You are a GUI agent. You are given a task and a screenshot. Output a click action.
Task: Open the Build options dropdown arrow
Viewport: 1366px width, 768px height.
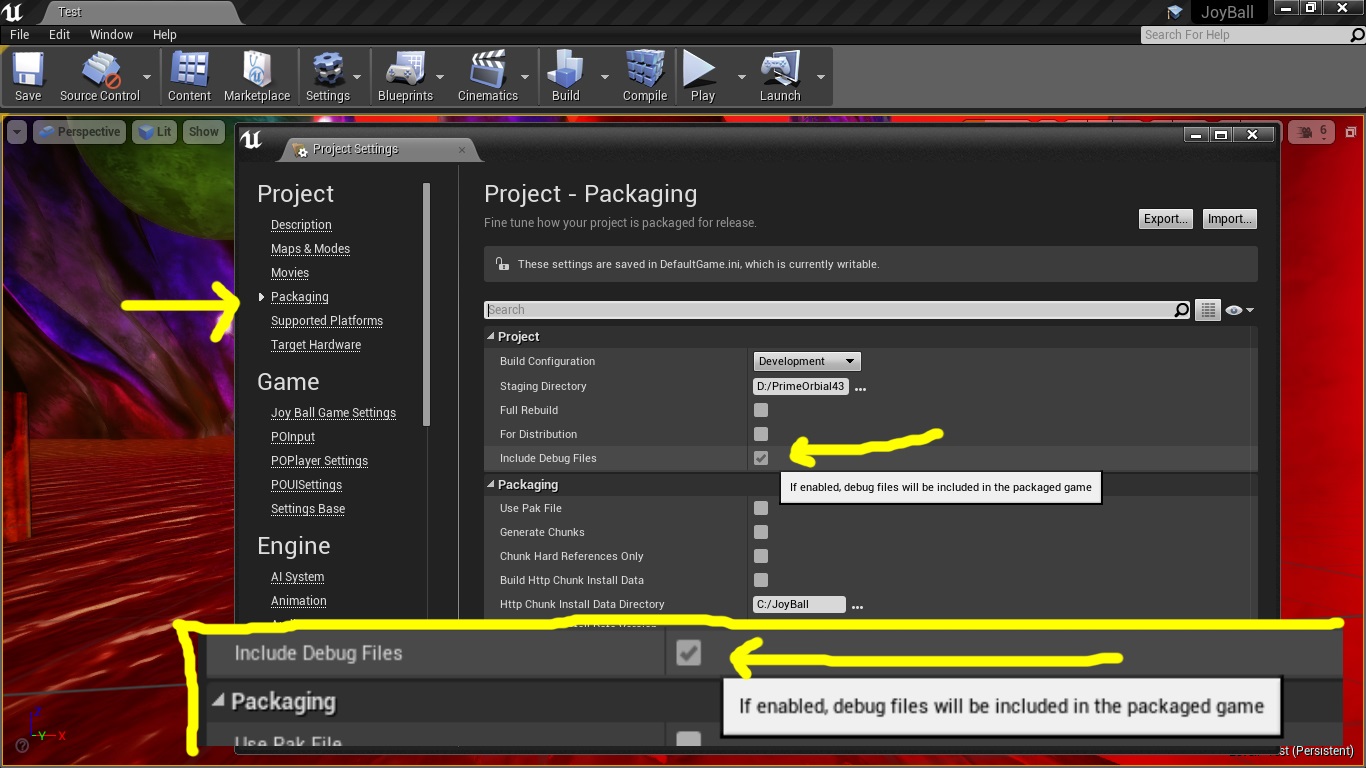(604, 77)
